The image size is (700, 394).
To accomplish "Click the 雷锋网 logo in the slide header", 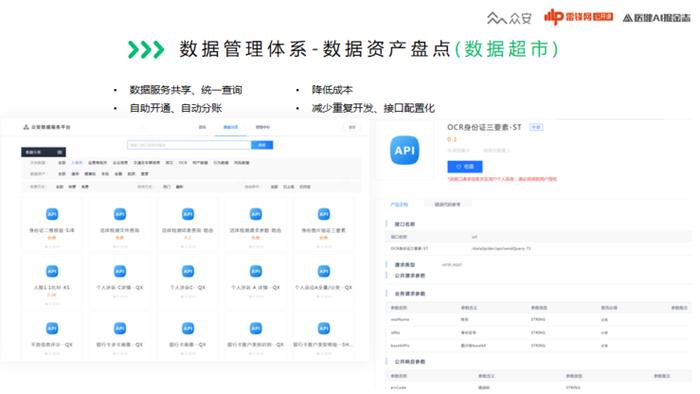I will pos(578,17).
